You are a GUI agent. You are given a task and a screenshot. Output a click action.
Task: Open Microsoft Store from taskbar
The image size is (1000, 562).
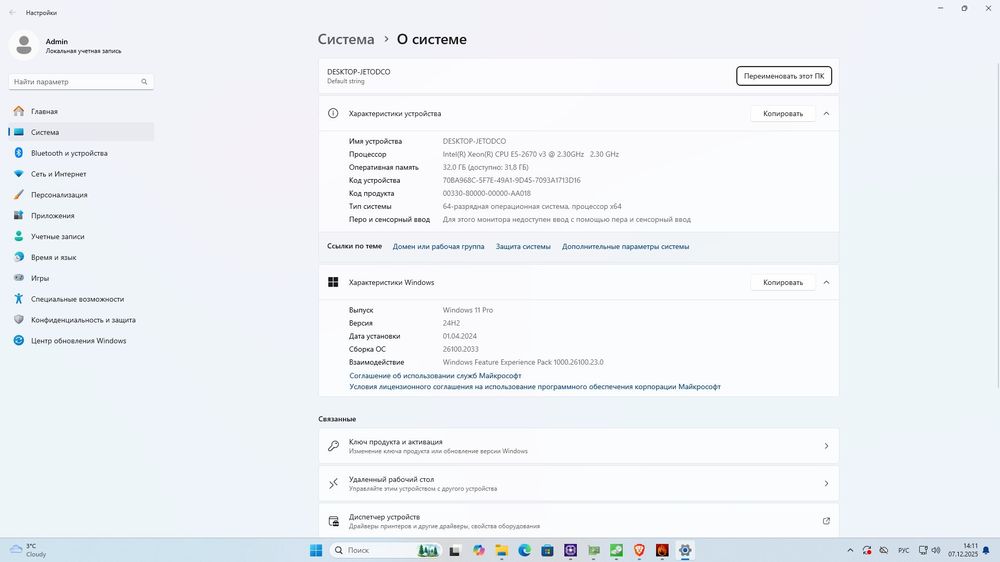(x=547, y=551)
